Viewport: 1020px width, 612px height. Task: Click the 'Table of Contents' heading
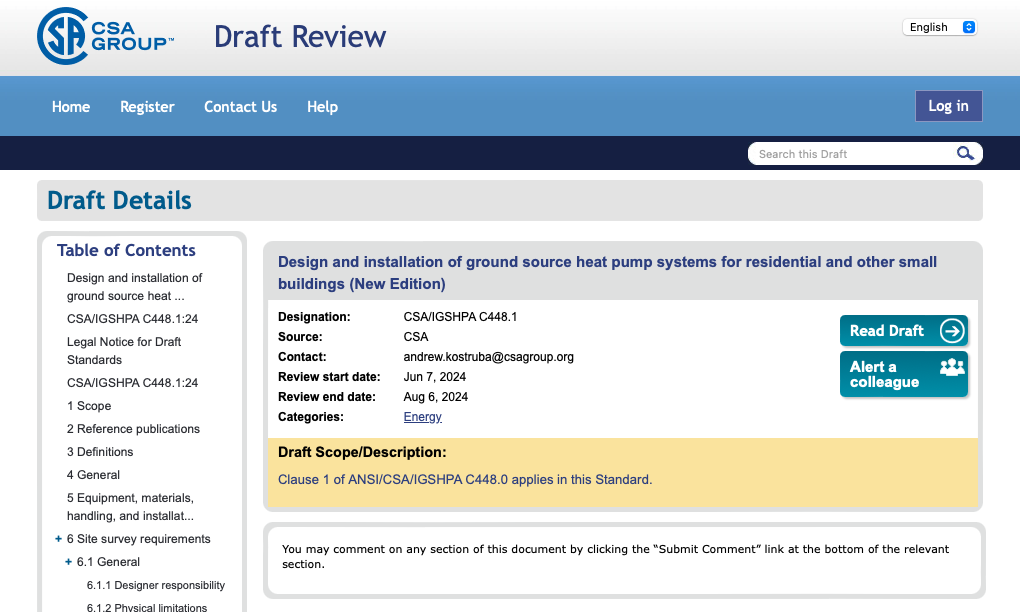coord(126,250)
